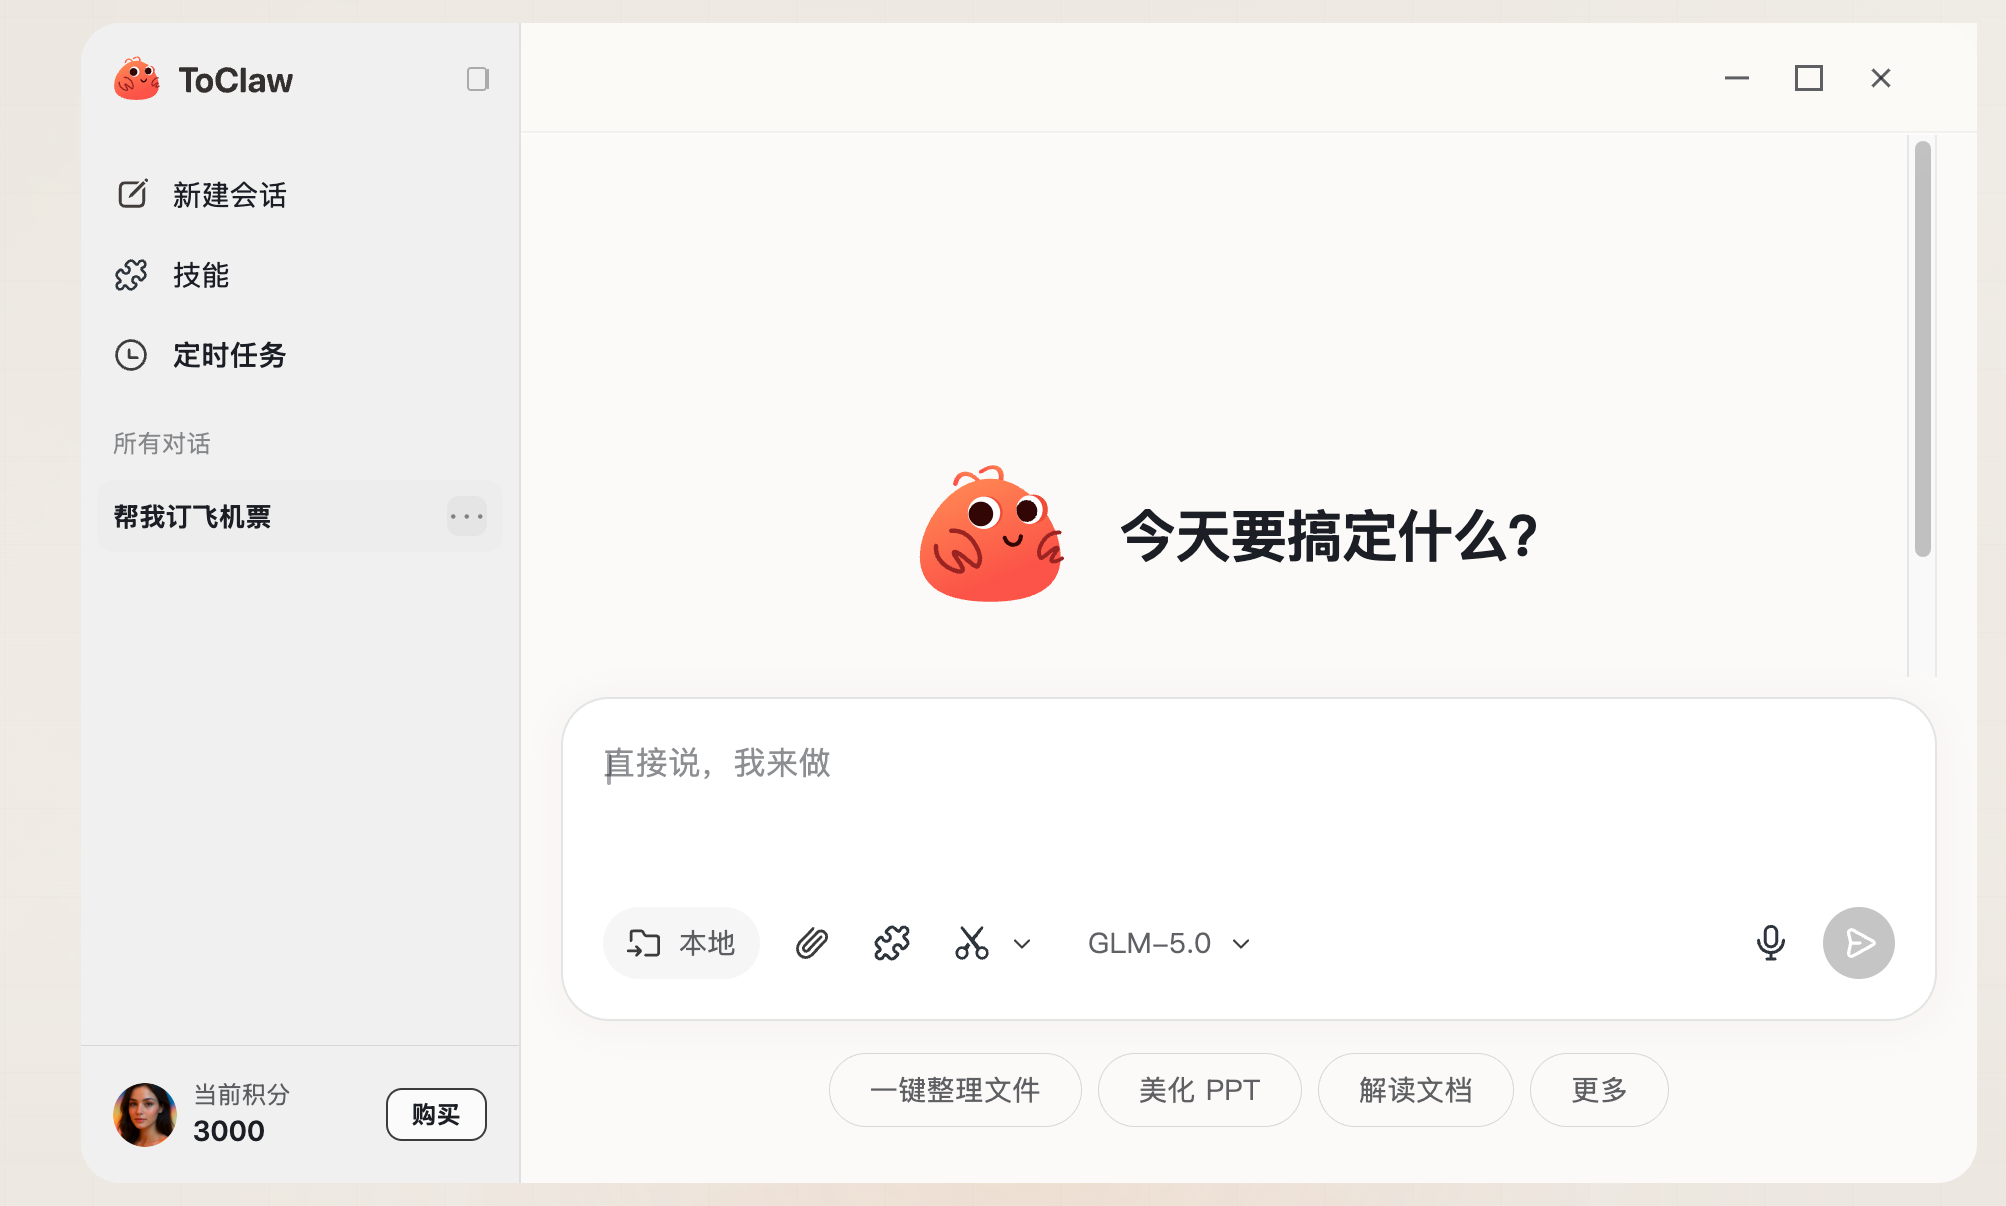
Task: Click the scissors screenshot icon
Action: click(972, 943)
